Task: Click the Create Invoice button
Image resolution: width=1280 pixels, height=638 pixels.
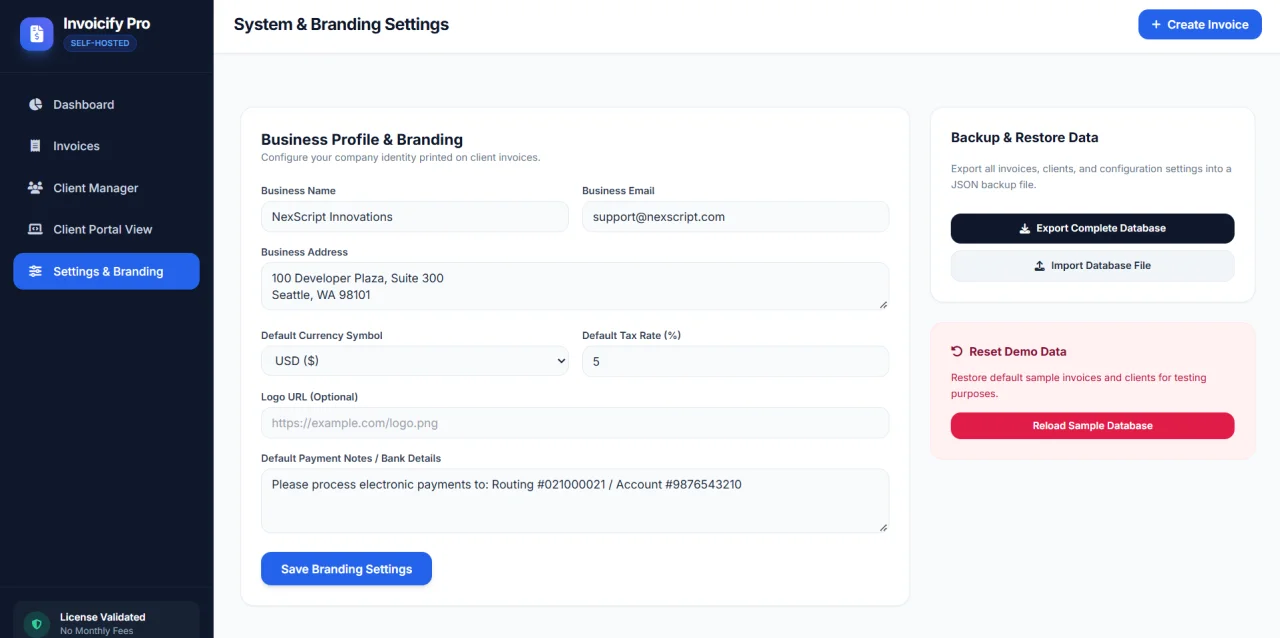Action: (x=1199, y=24)
